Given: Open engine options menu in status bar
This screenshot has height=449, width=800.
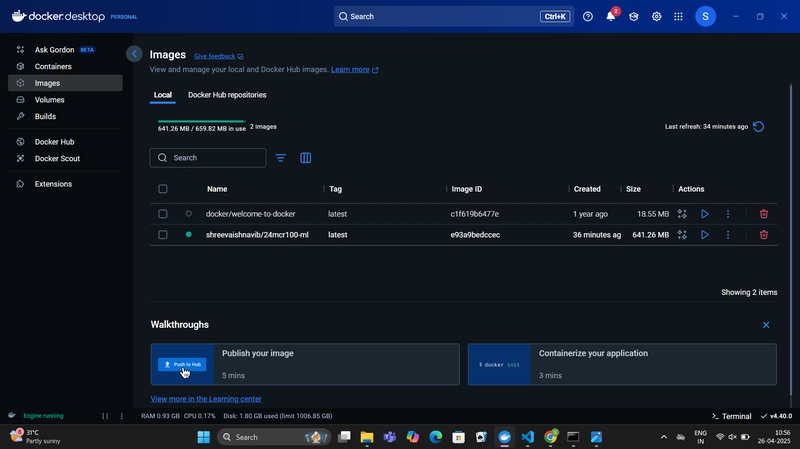Looking at the screenshot, I should (121, 416).
